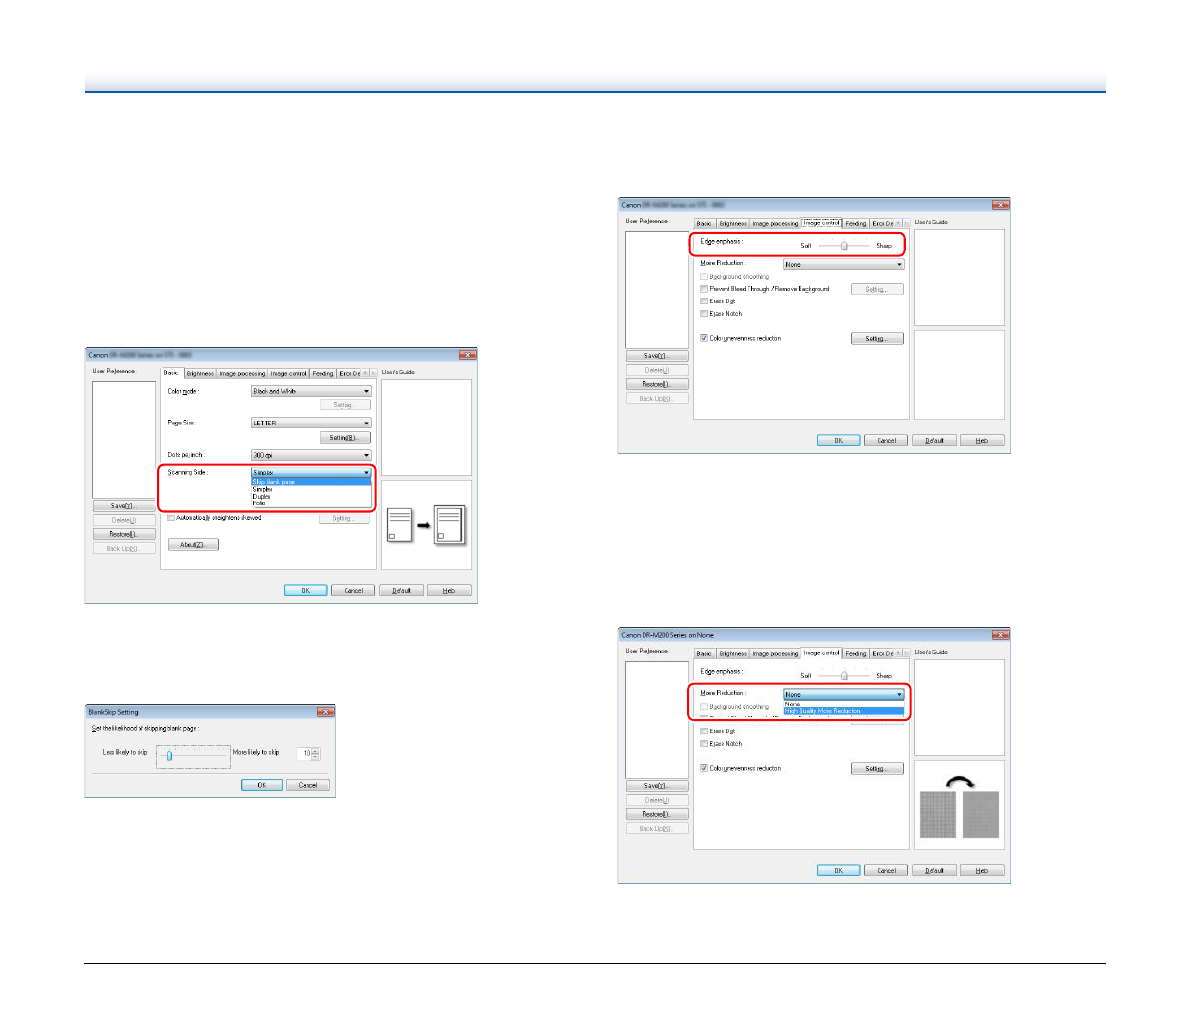The width and height of the screenshot is (1190, 1020).
Task: Click the About button
Action: [193, 545]
